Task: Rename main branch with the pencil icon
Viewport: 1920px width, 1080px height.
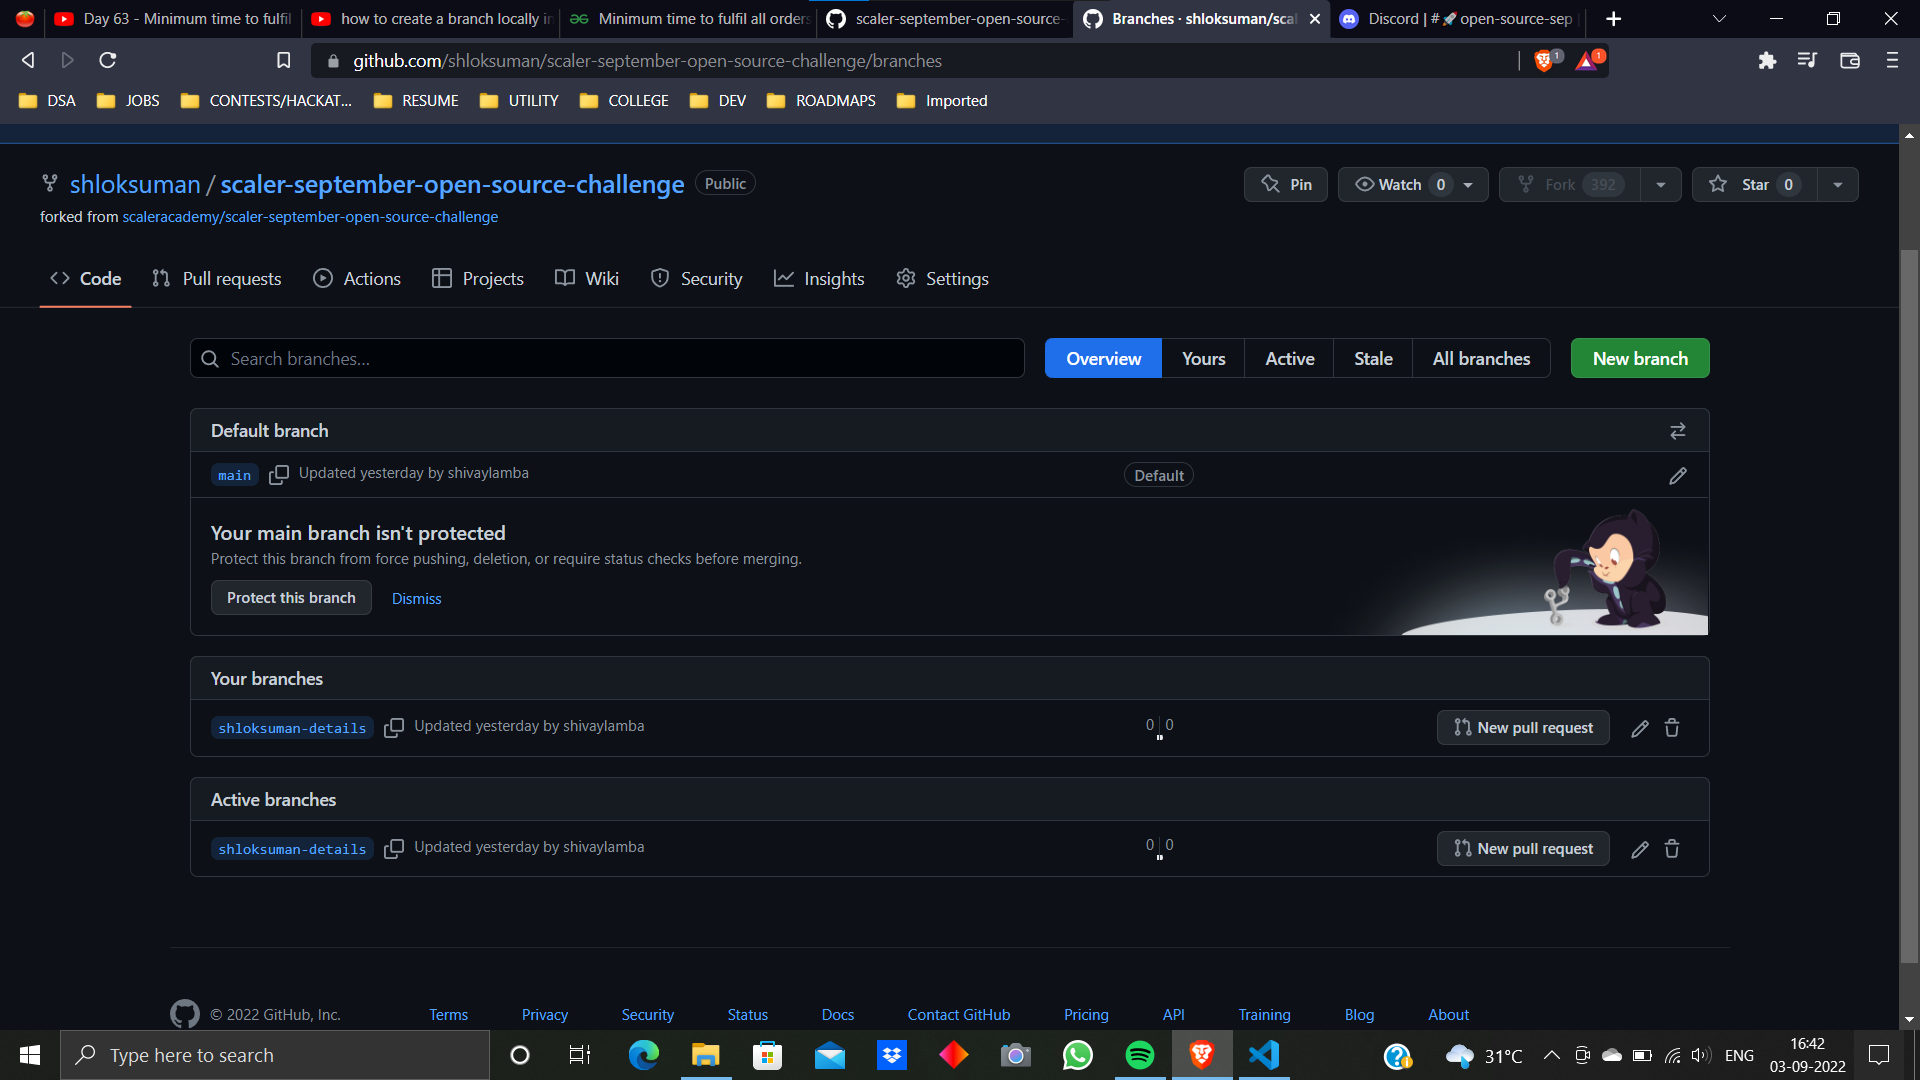Action: pyautogui.click(x=1678, y=476)
